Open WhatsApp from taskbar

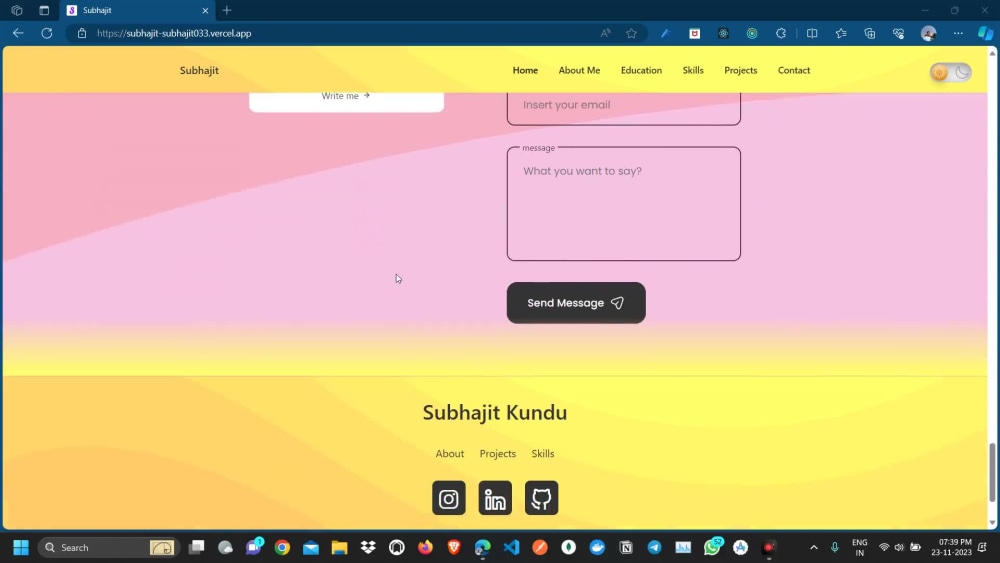coord(712,547)
